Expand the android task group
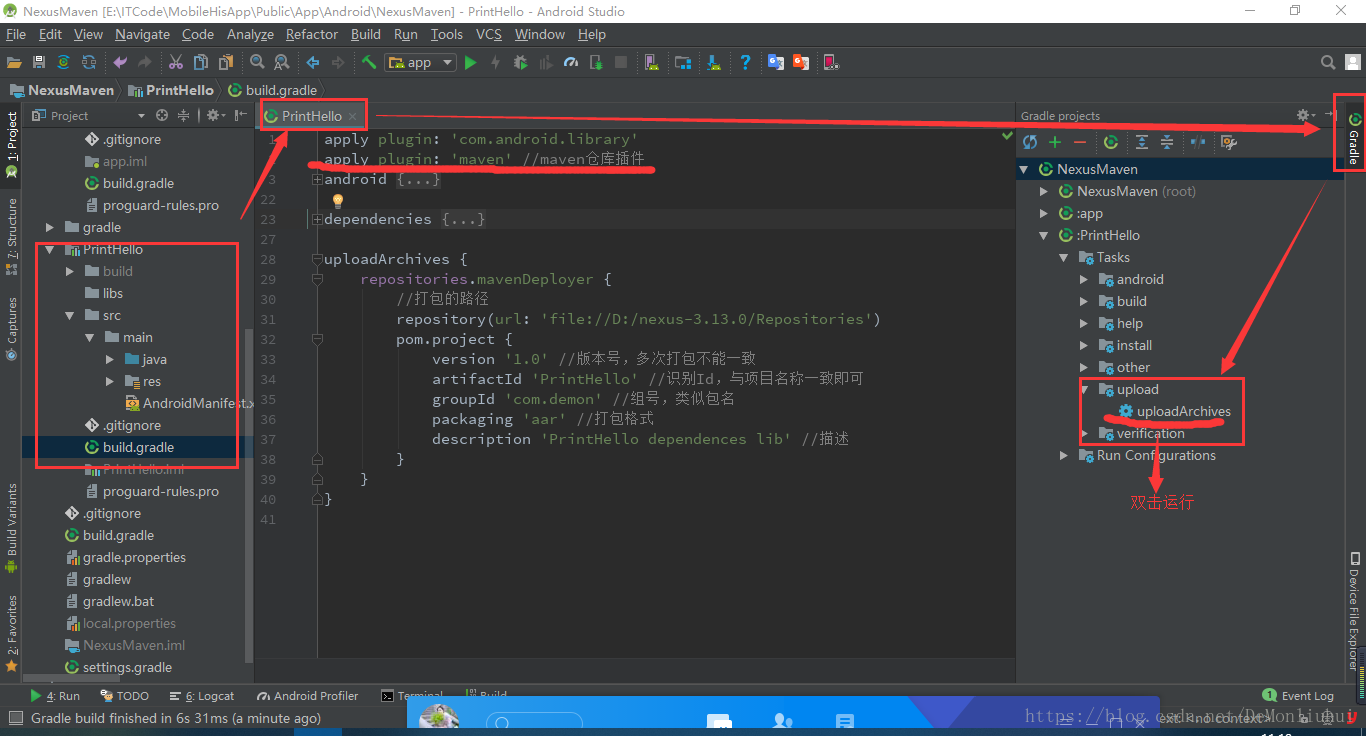Screen dimensions: 1366x736 (x=1084, y=280)
